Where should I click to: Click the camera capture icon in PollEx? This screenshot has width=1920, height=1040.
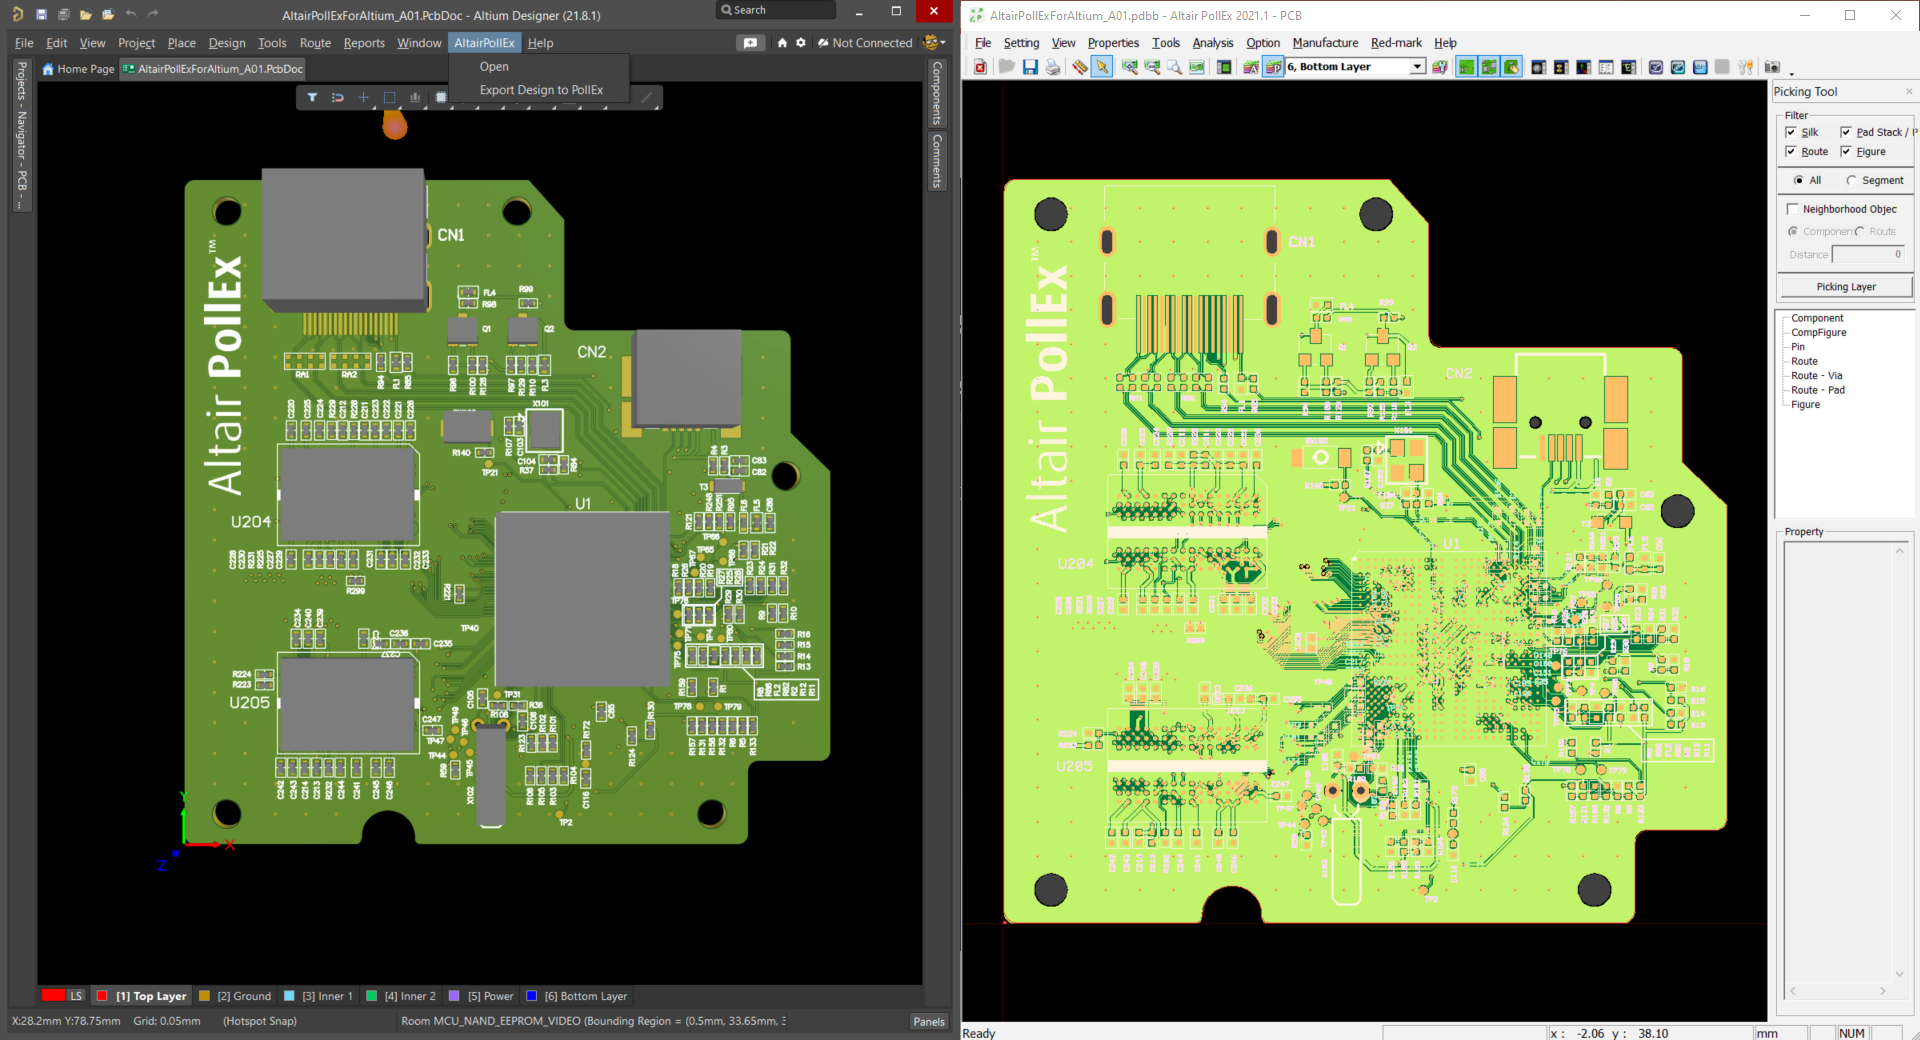click(1772, 67)
